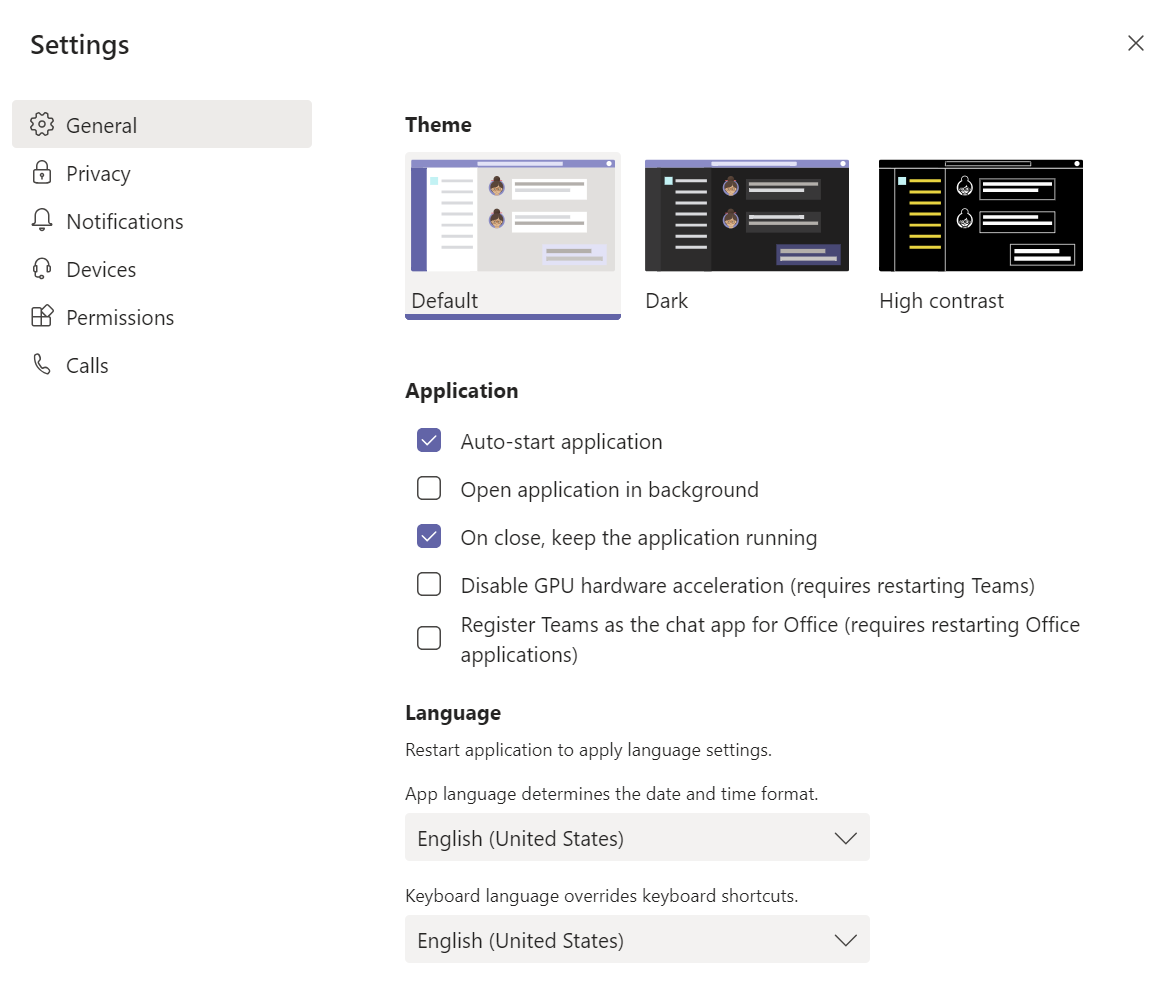This screenshot has height=1004, width=1172.
Task: Check Disable GPU hardware acceleration
Action: pyautogui.click(x=429, y=584)
